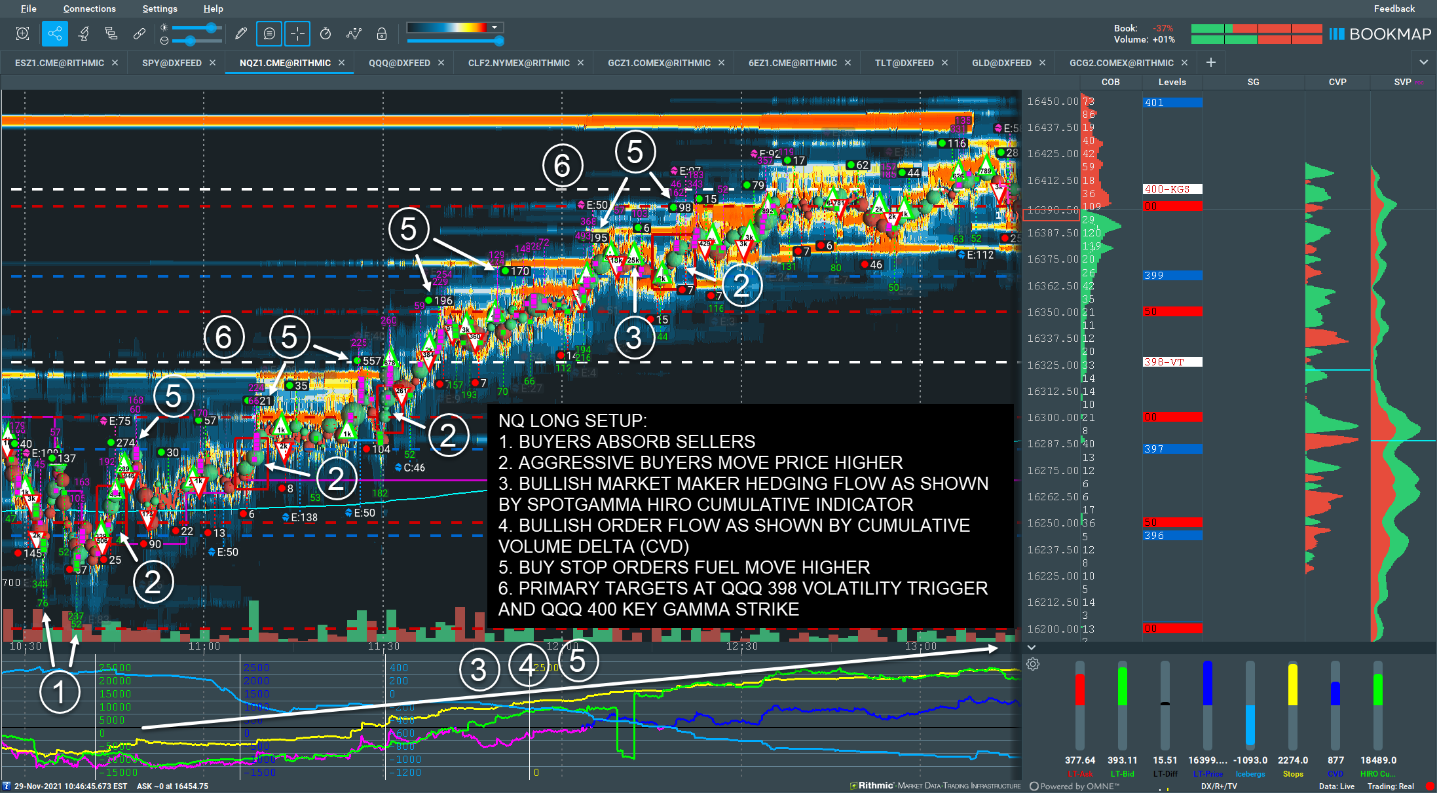This screenshot has width=1437, height=793.
Task: Open the microscope studies icon
Action: coord(83,33)
